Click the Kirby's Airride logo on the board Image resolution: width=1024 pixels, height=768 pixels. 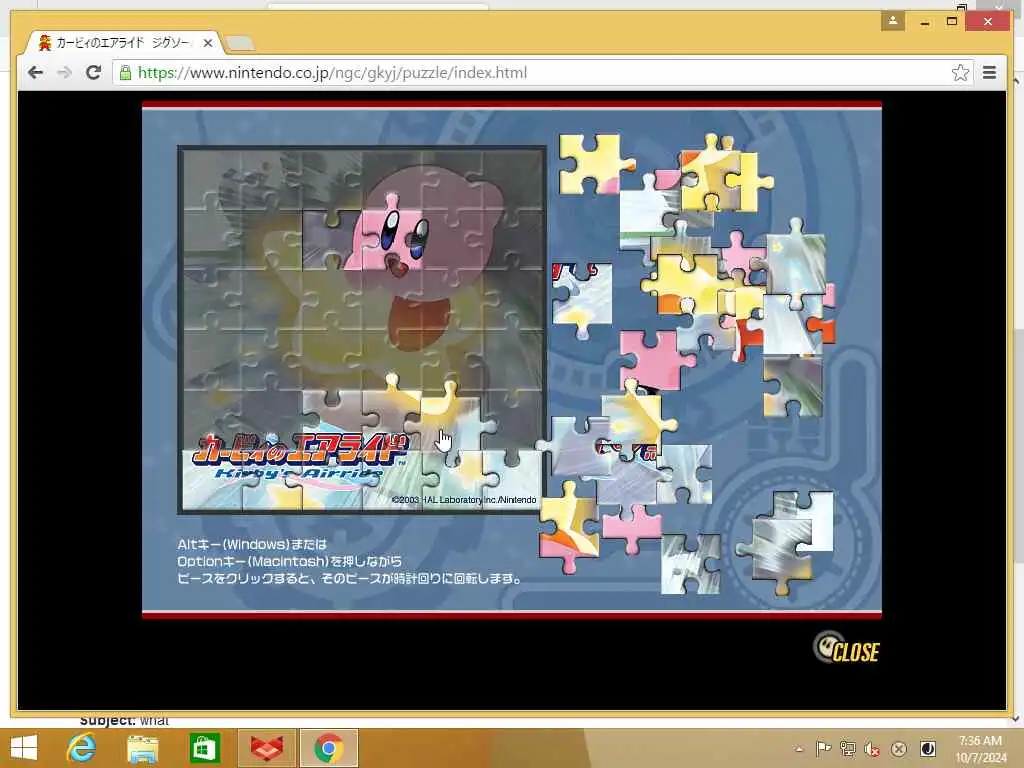(300, 458)
